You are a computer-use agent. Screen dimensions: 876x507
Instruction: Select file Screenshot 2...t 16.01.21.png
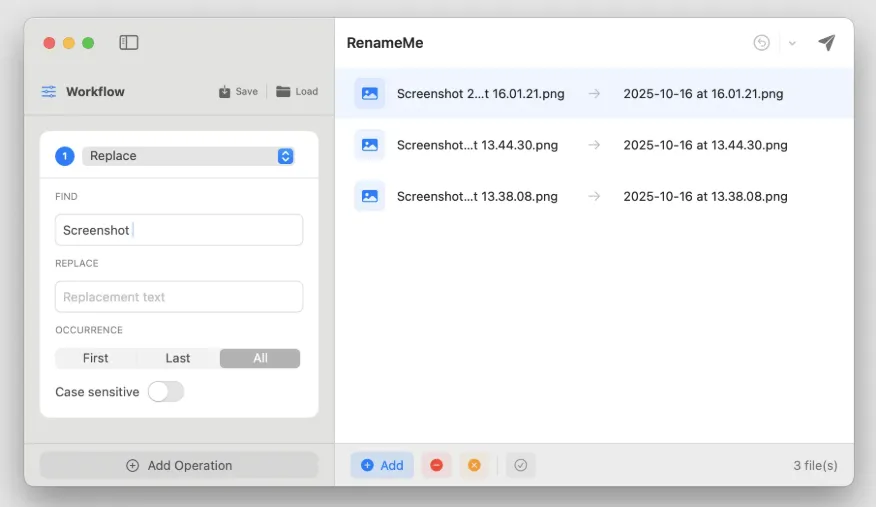[480, 94]
